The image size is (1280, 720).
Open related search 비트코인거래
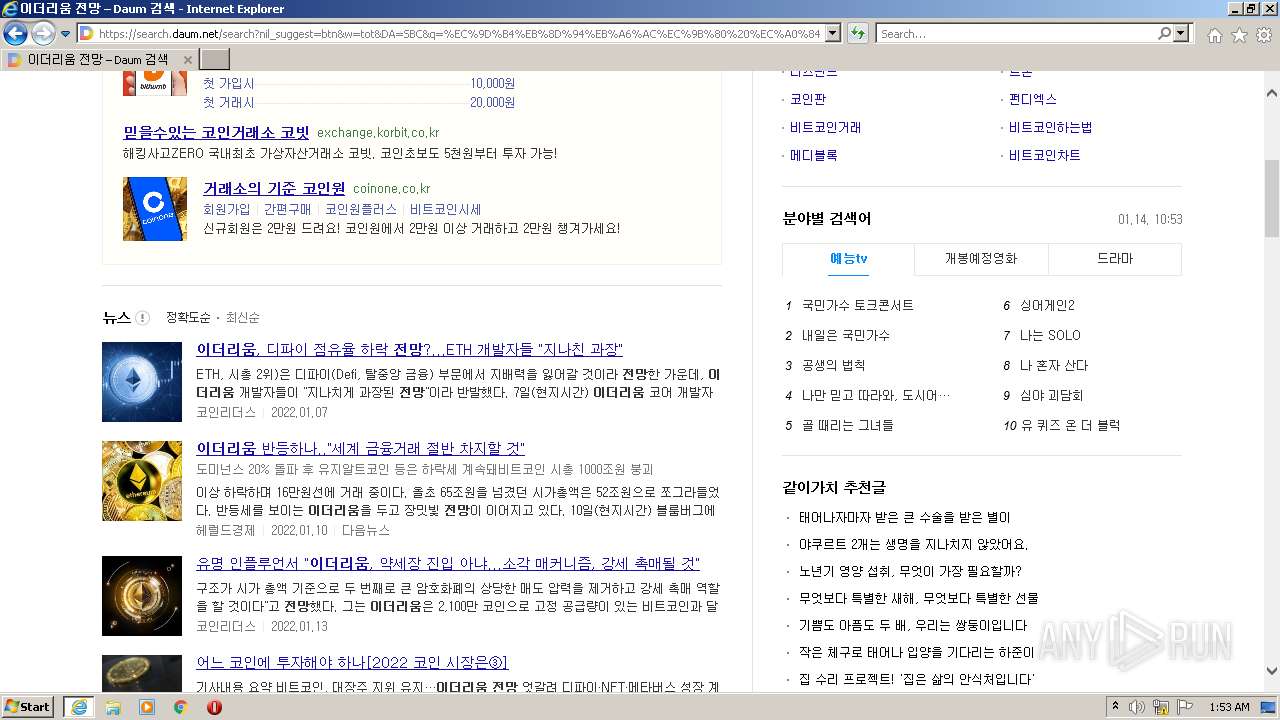point(826,127)
